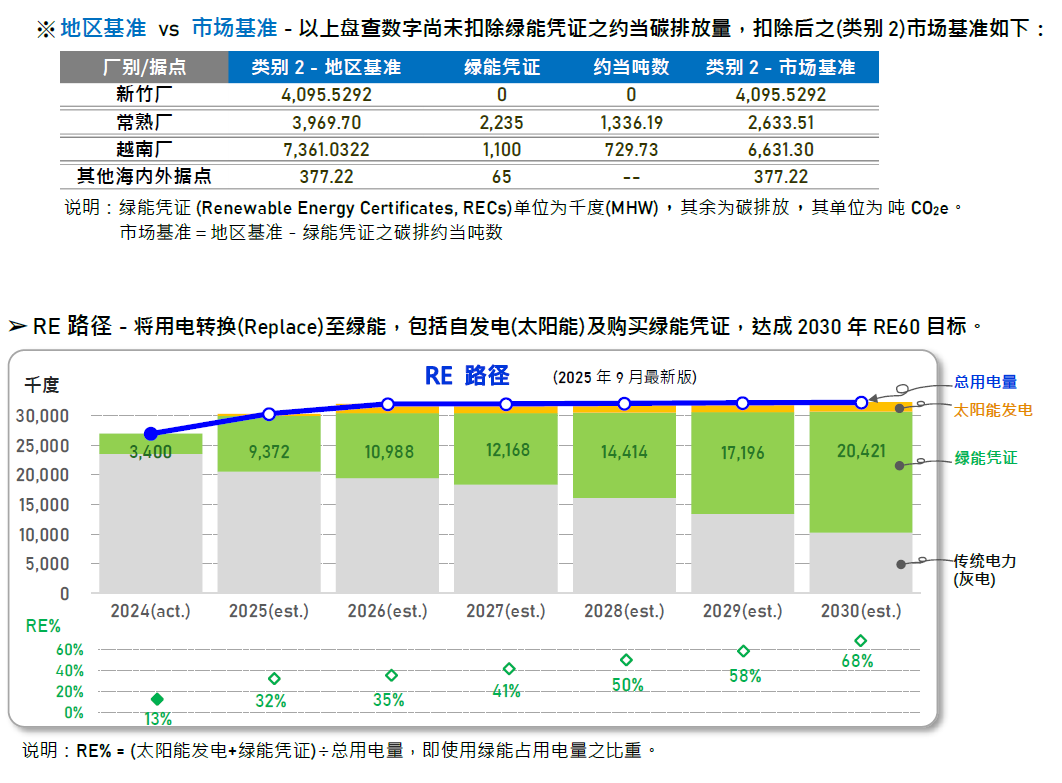
Task: Click the 常熟厂 green certificate value 2,235
Action: pyautogui.click(x=501, y=122)
